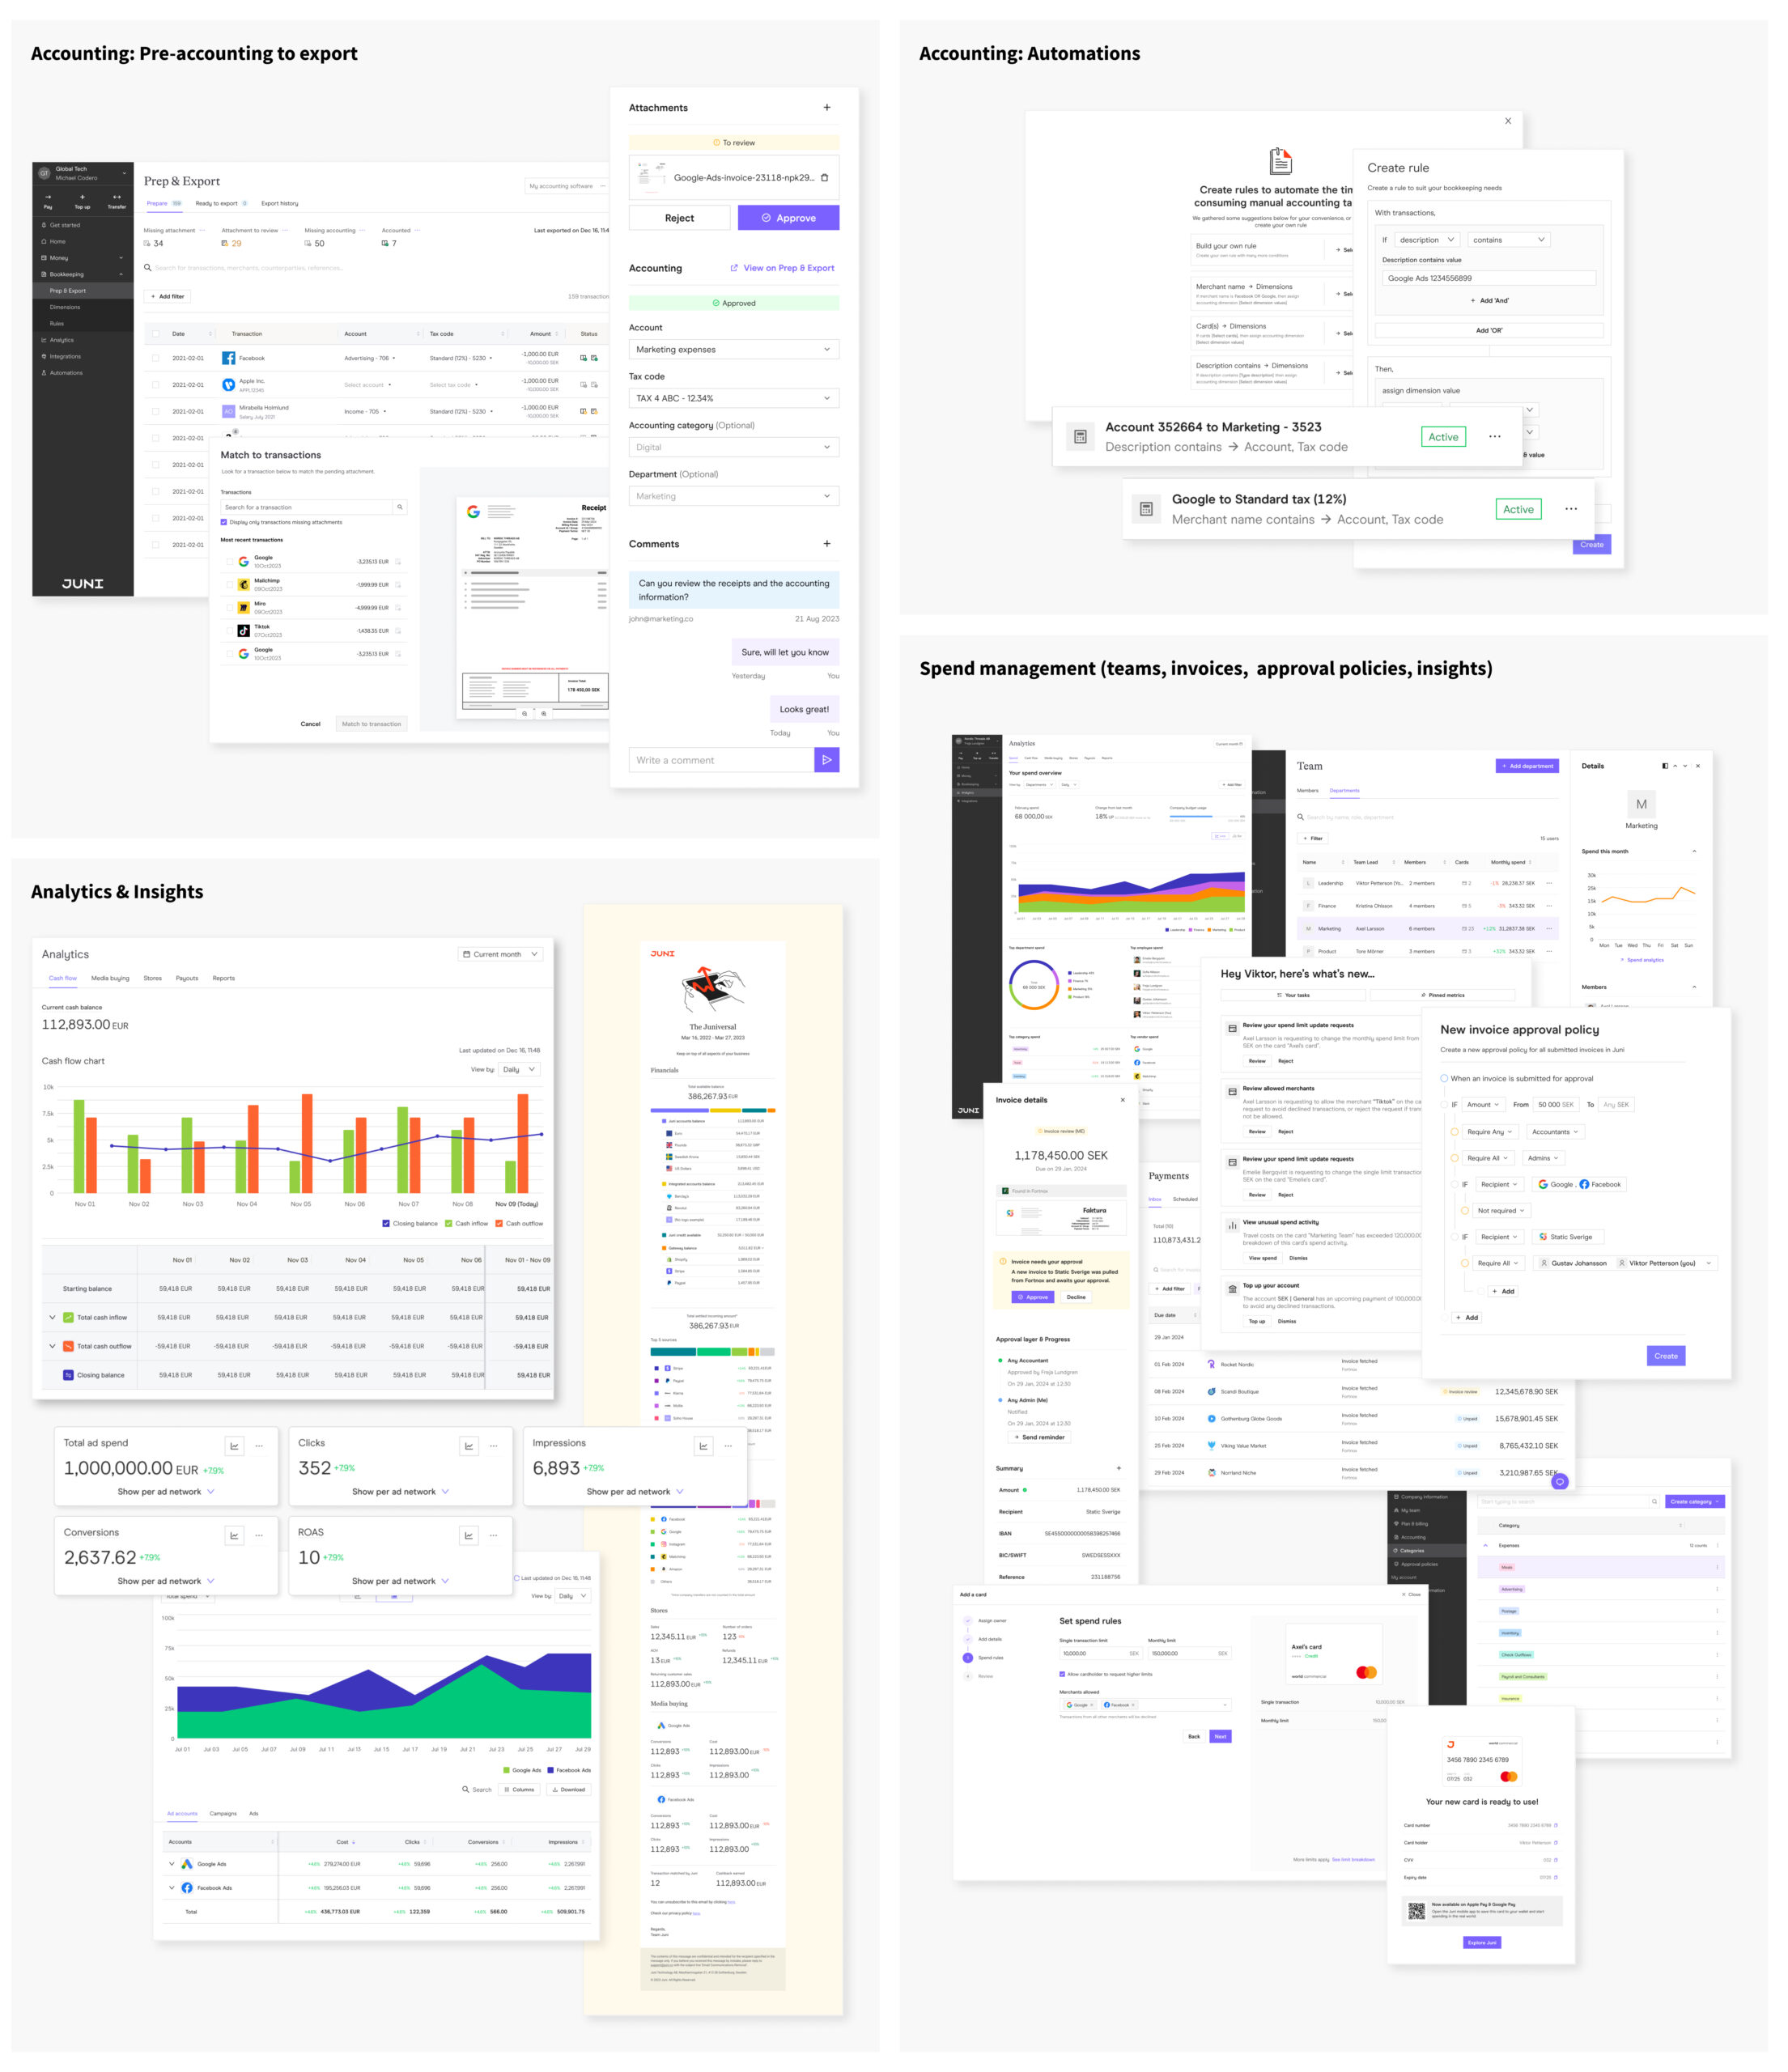Viewport: 1788px width, 2072px height.
Task: Click View on Prep and Export link
Action: click(x=780, y=270)
